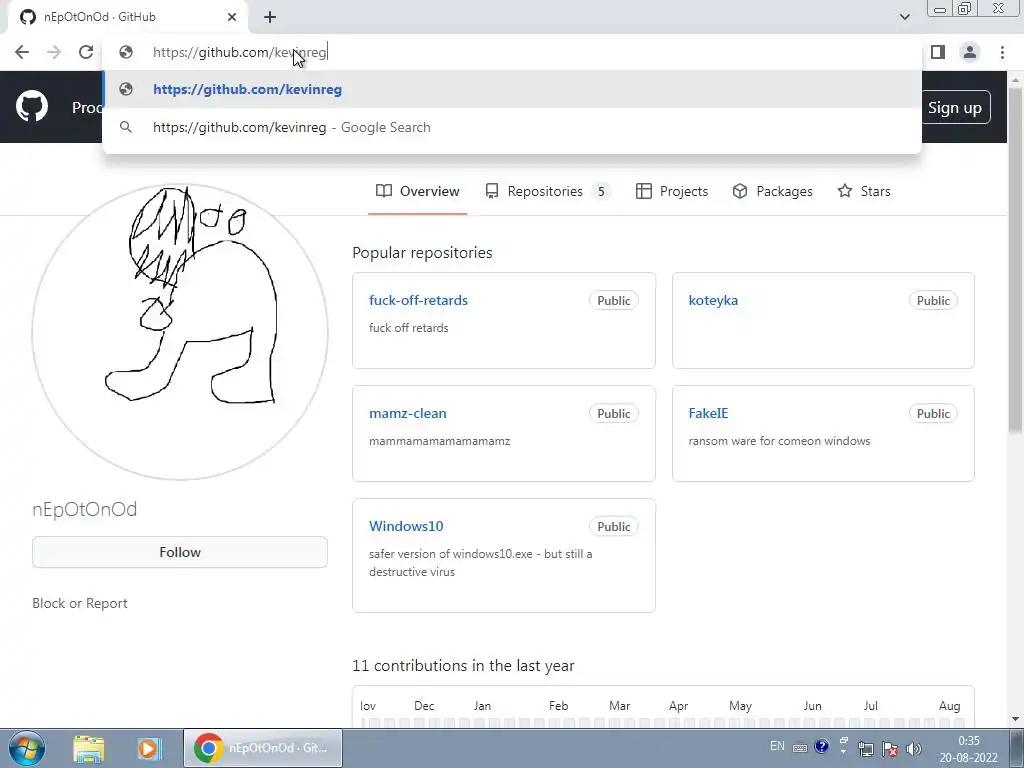Click the Action Center flag tray icon
1024x768 pixels.
889,749
